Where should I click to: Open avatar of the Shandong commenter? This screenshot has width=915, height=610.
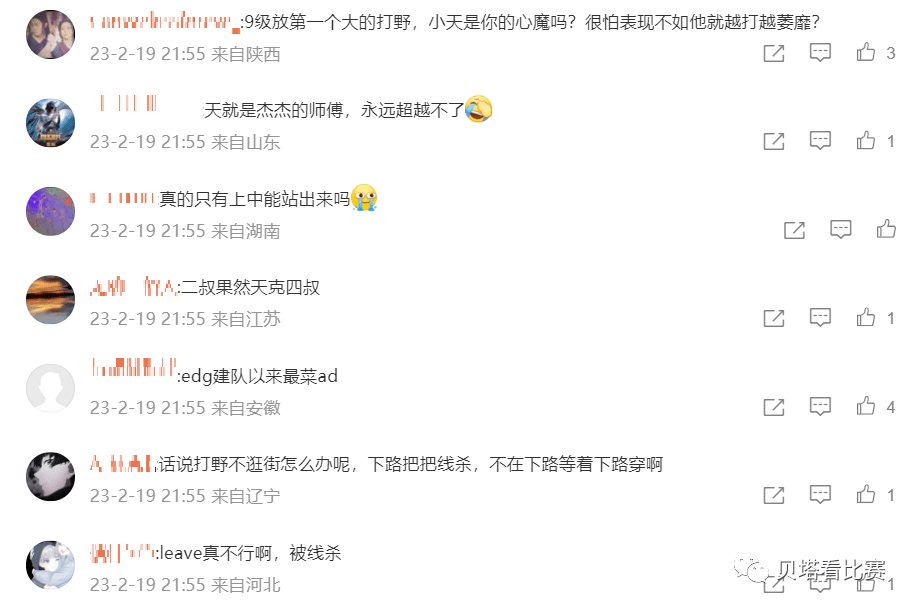pos(51,123)
